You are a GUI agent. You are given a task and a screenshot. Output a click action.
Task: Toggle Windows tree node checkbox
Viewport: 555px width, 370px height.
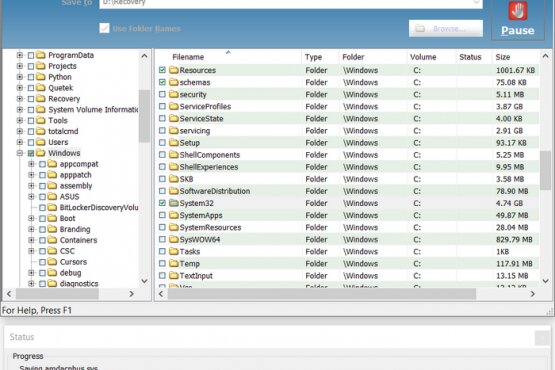[x=31, y=153]
